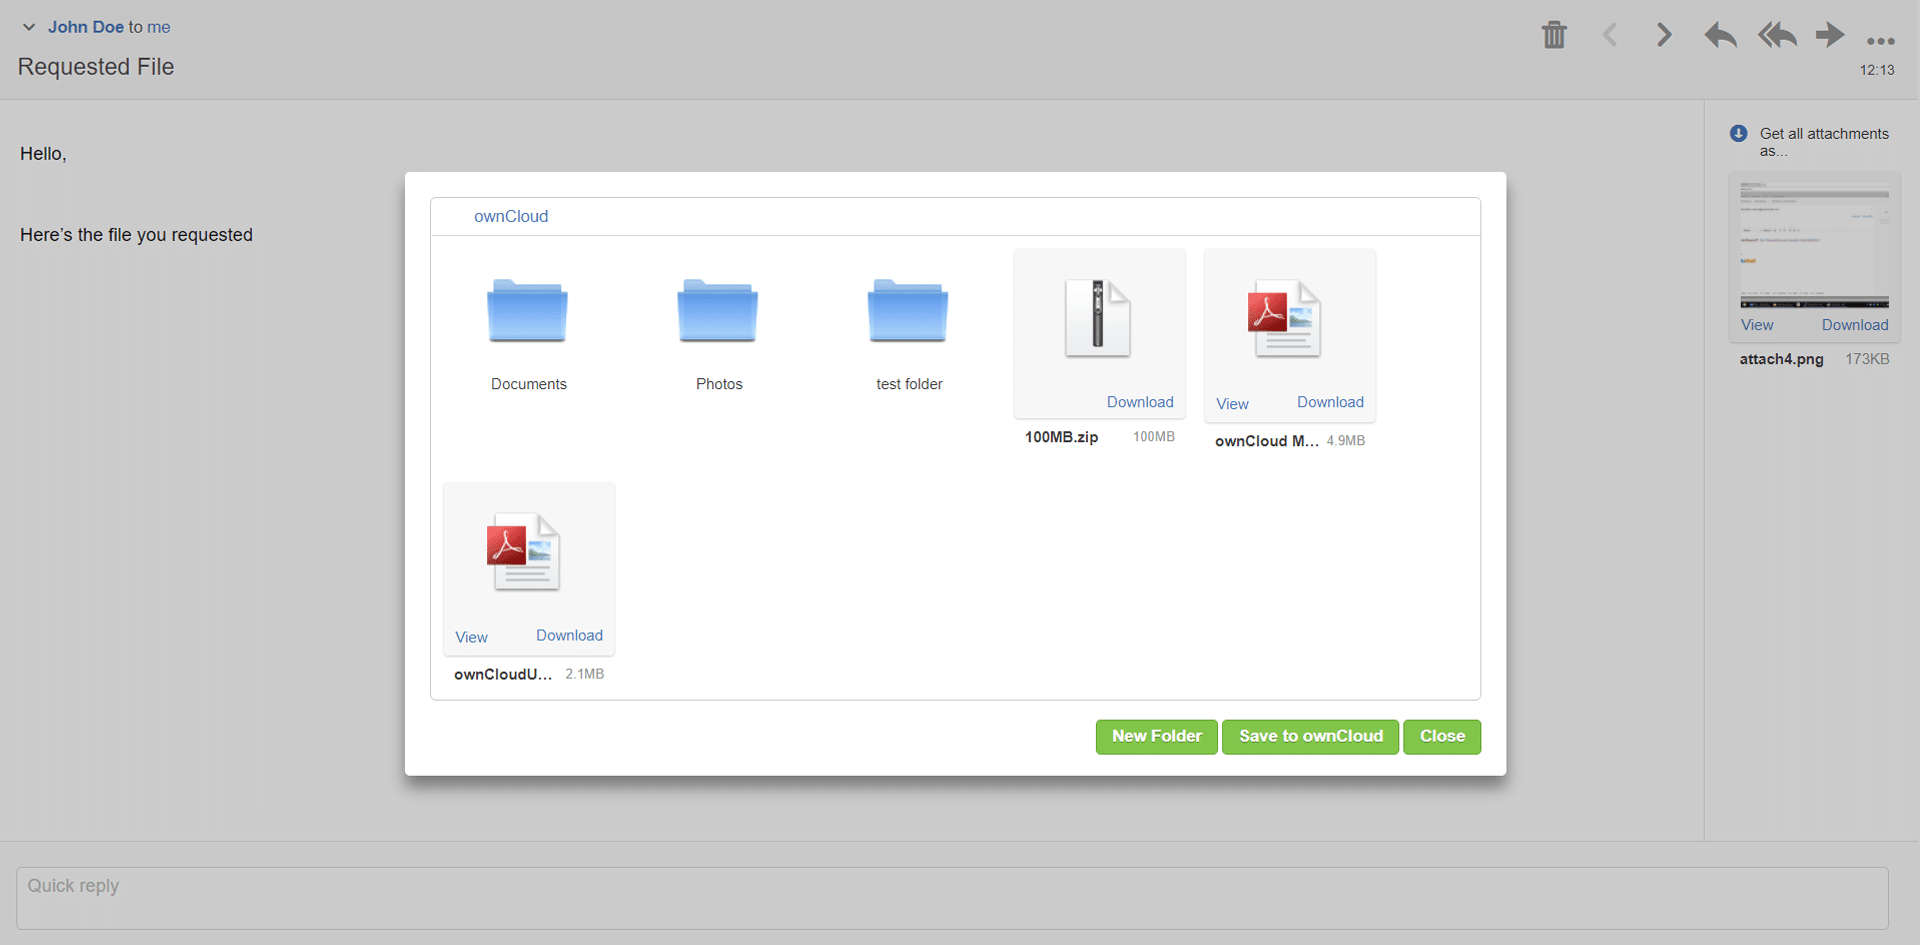The height and width of the screenshot is (945, 1920).
Task: Click the 4.9MB file size
Action: 1346,440
